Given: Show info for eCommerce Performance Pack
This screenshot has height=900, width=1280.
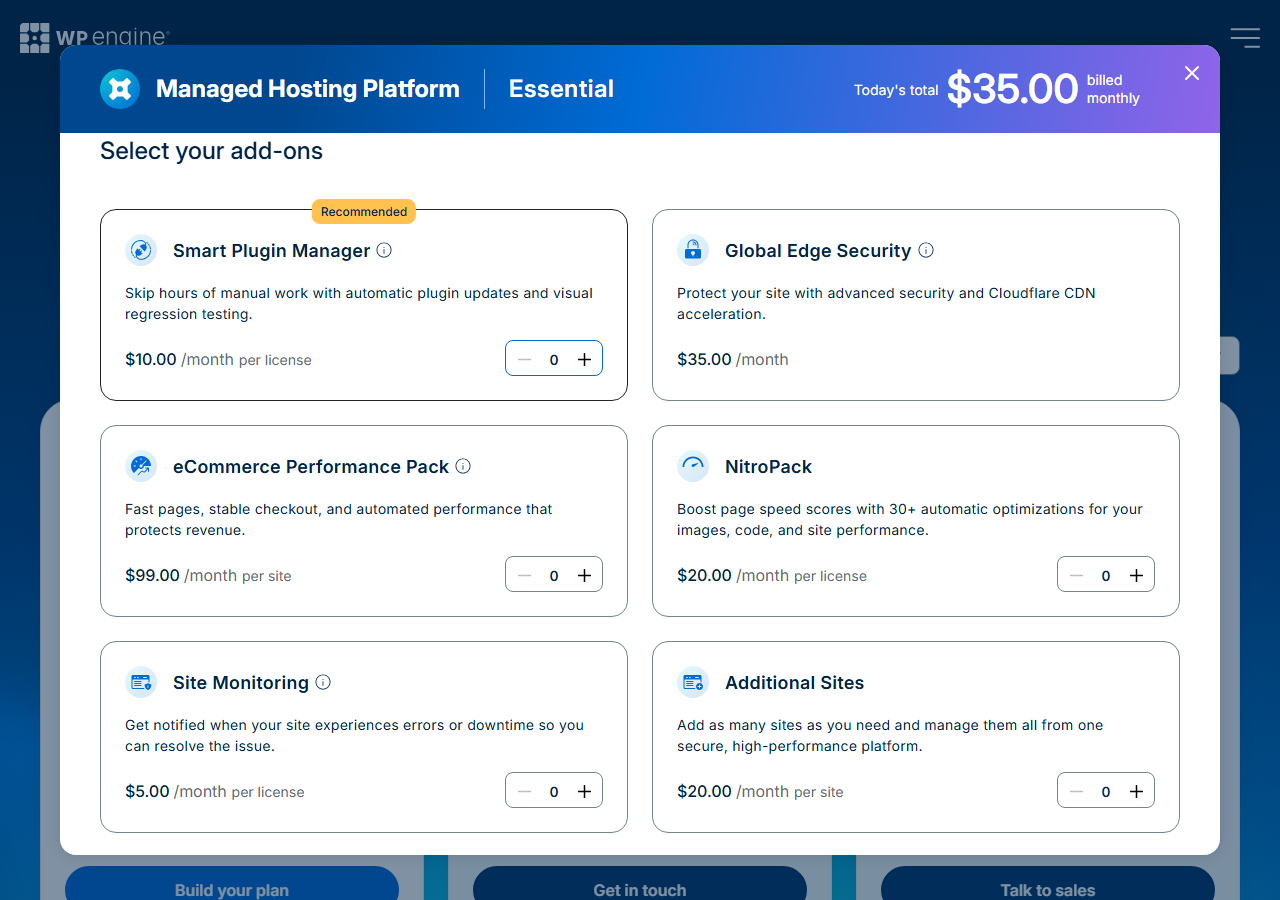Looking at the screenshot, I should coord(463,466).
